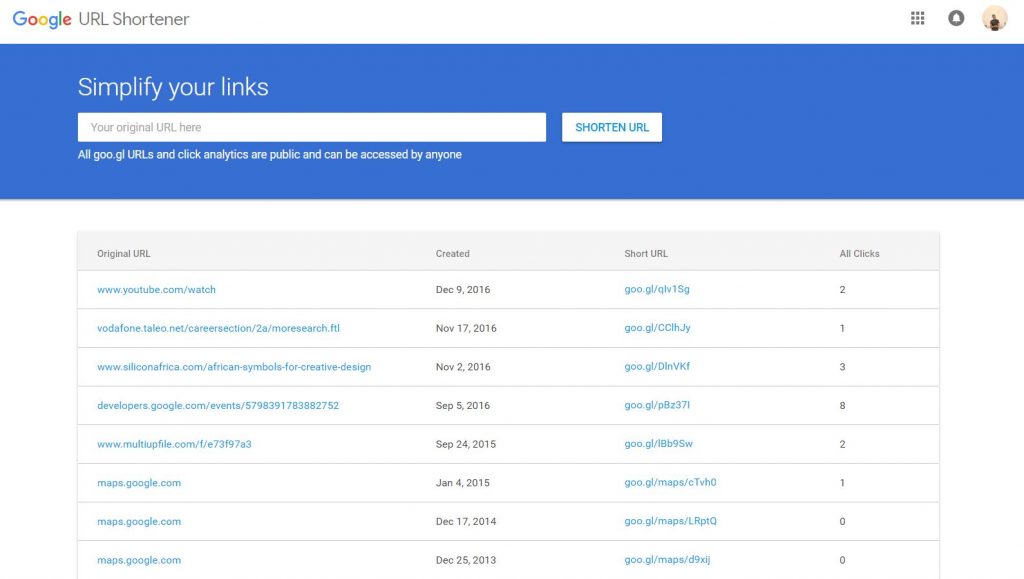The width and height of the screenshot is (1024, 579).
Task: Open the www.multiupfile.com link
Action: 174,444
